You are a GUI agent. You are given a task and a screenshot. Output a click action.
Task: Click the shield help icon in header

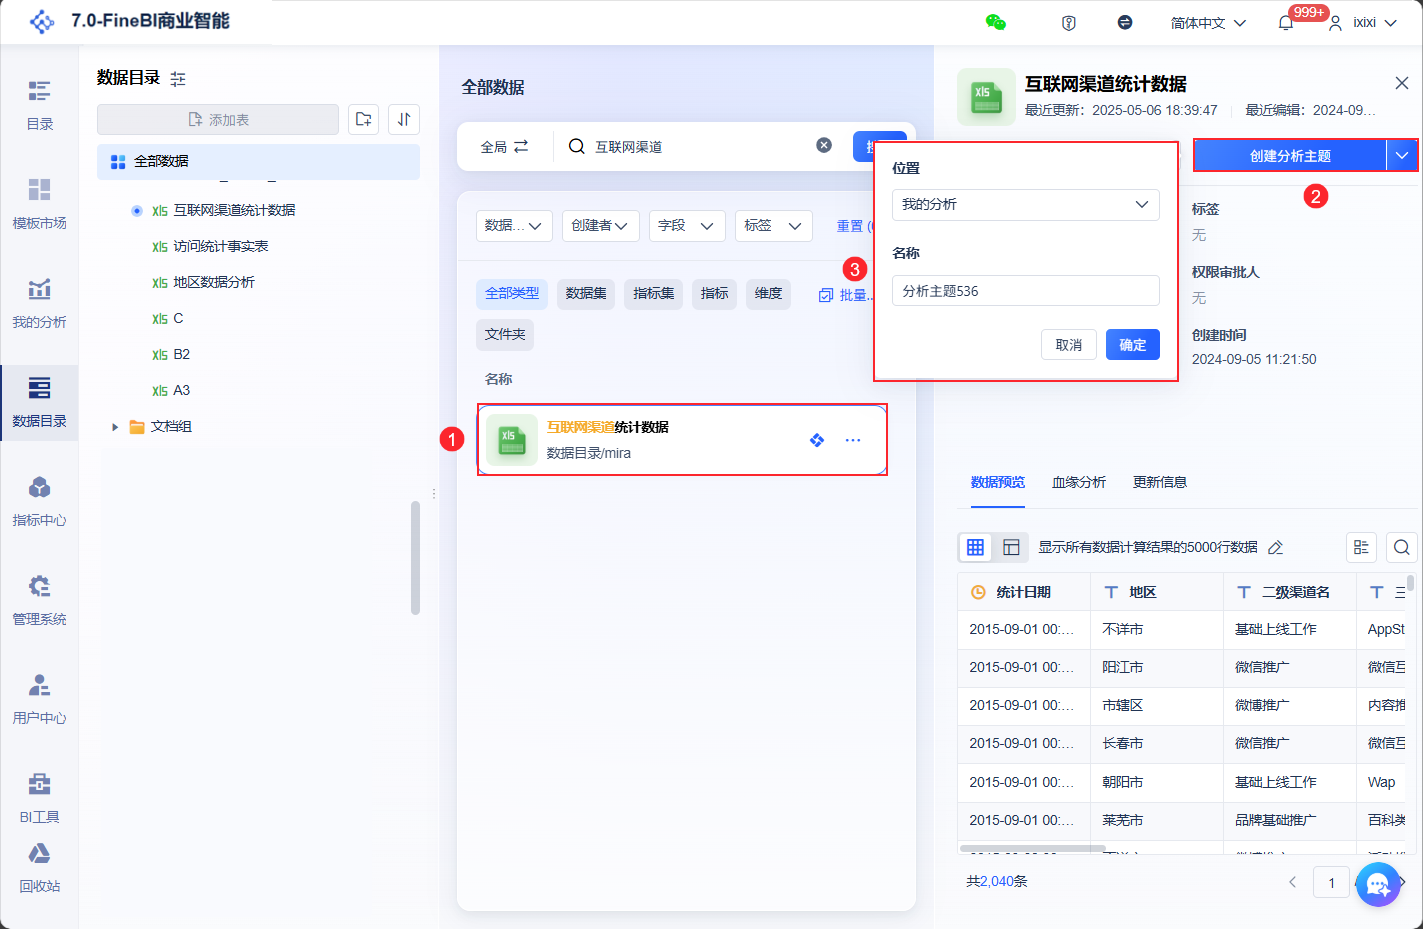1069,22
